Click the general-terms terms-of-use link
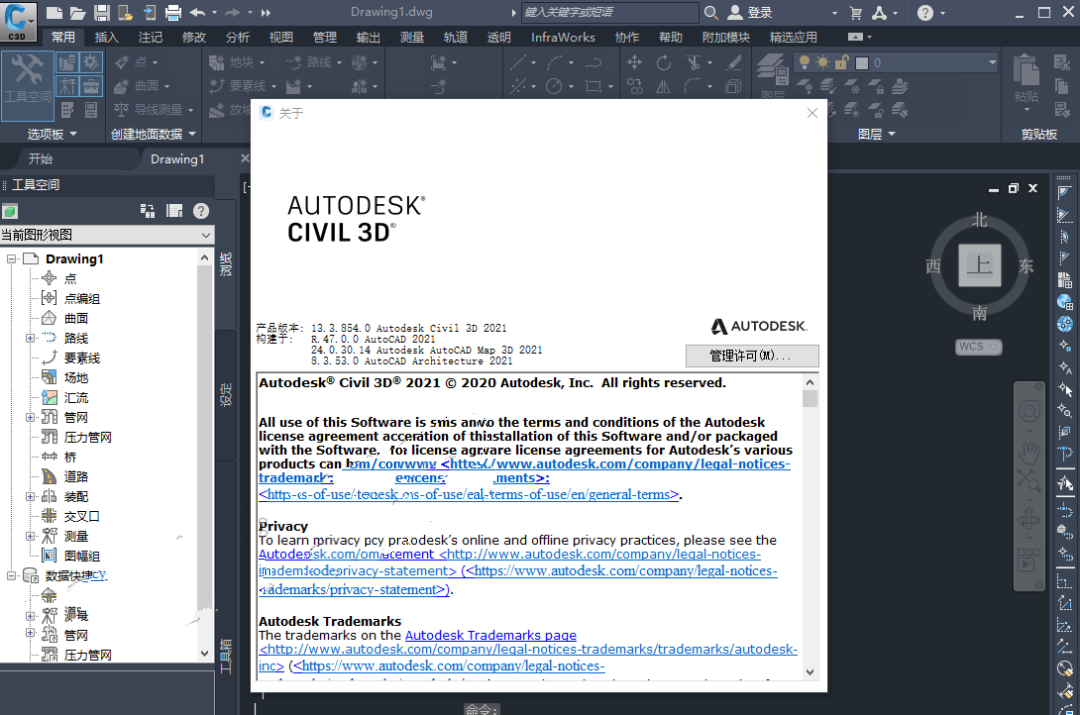 tap(468, 494)
